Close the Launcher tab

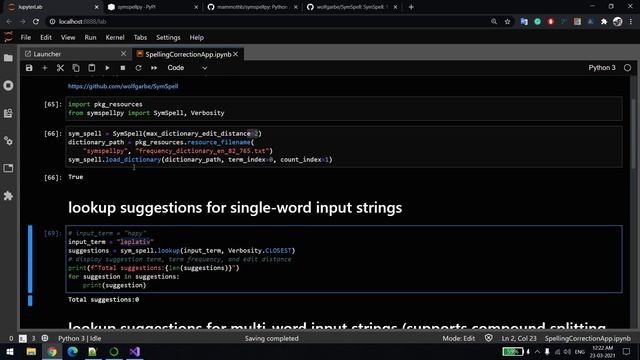tap(123, 54)
